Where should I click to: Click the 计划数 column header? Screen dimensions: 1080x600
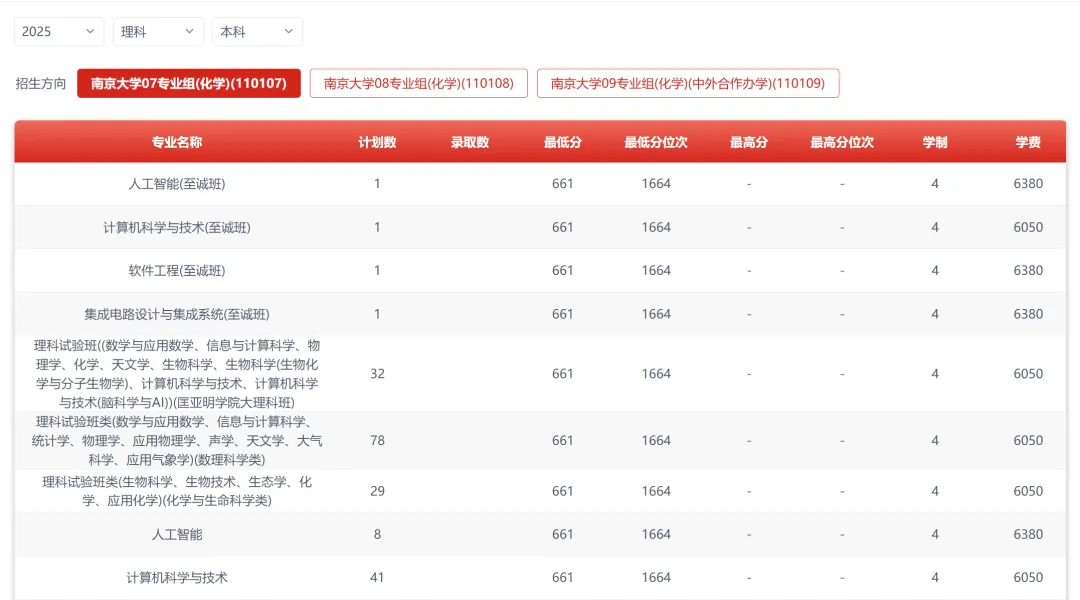(x=377, y=143)
